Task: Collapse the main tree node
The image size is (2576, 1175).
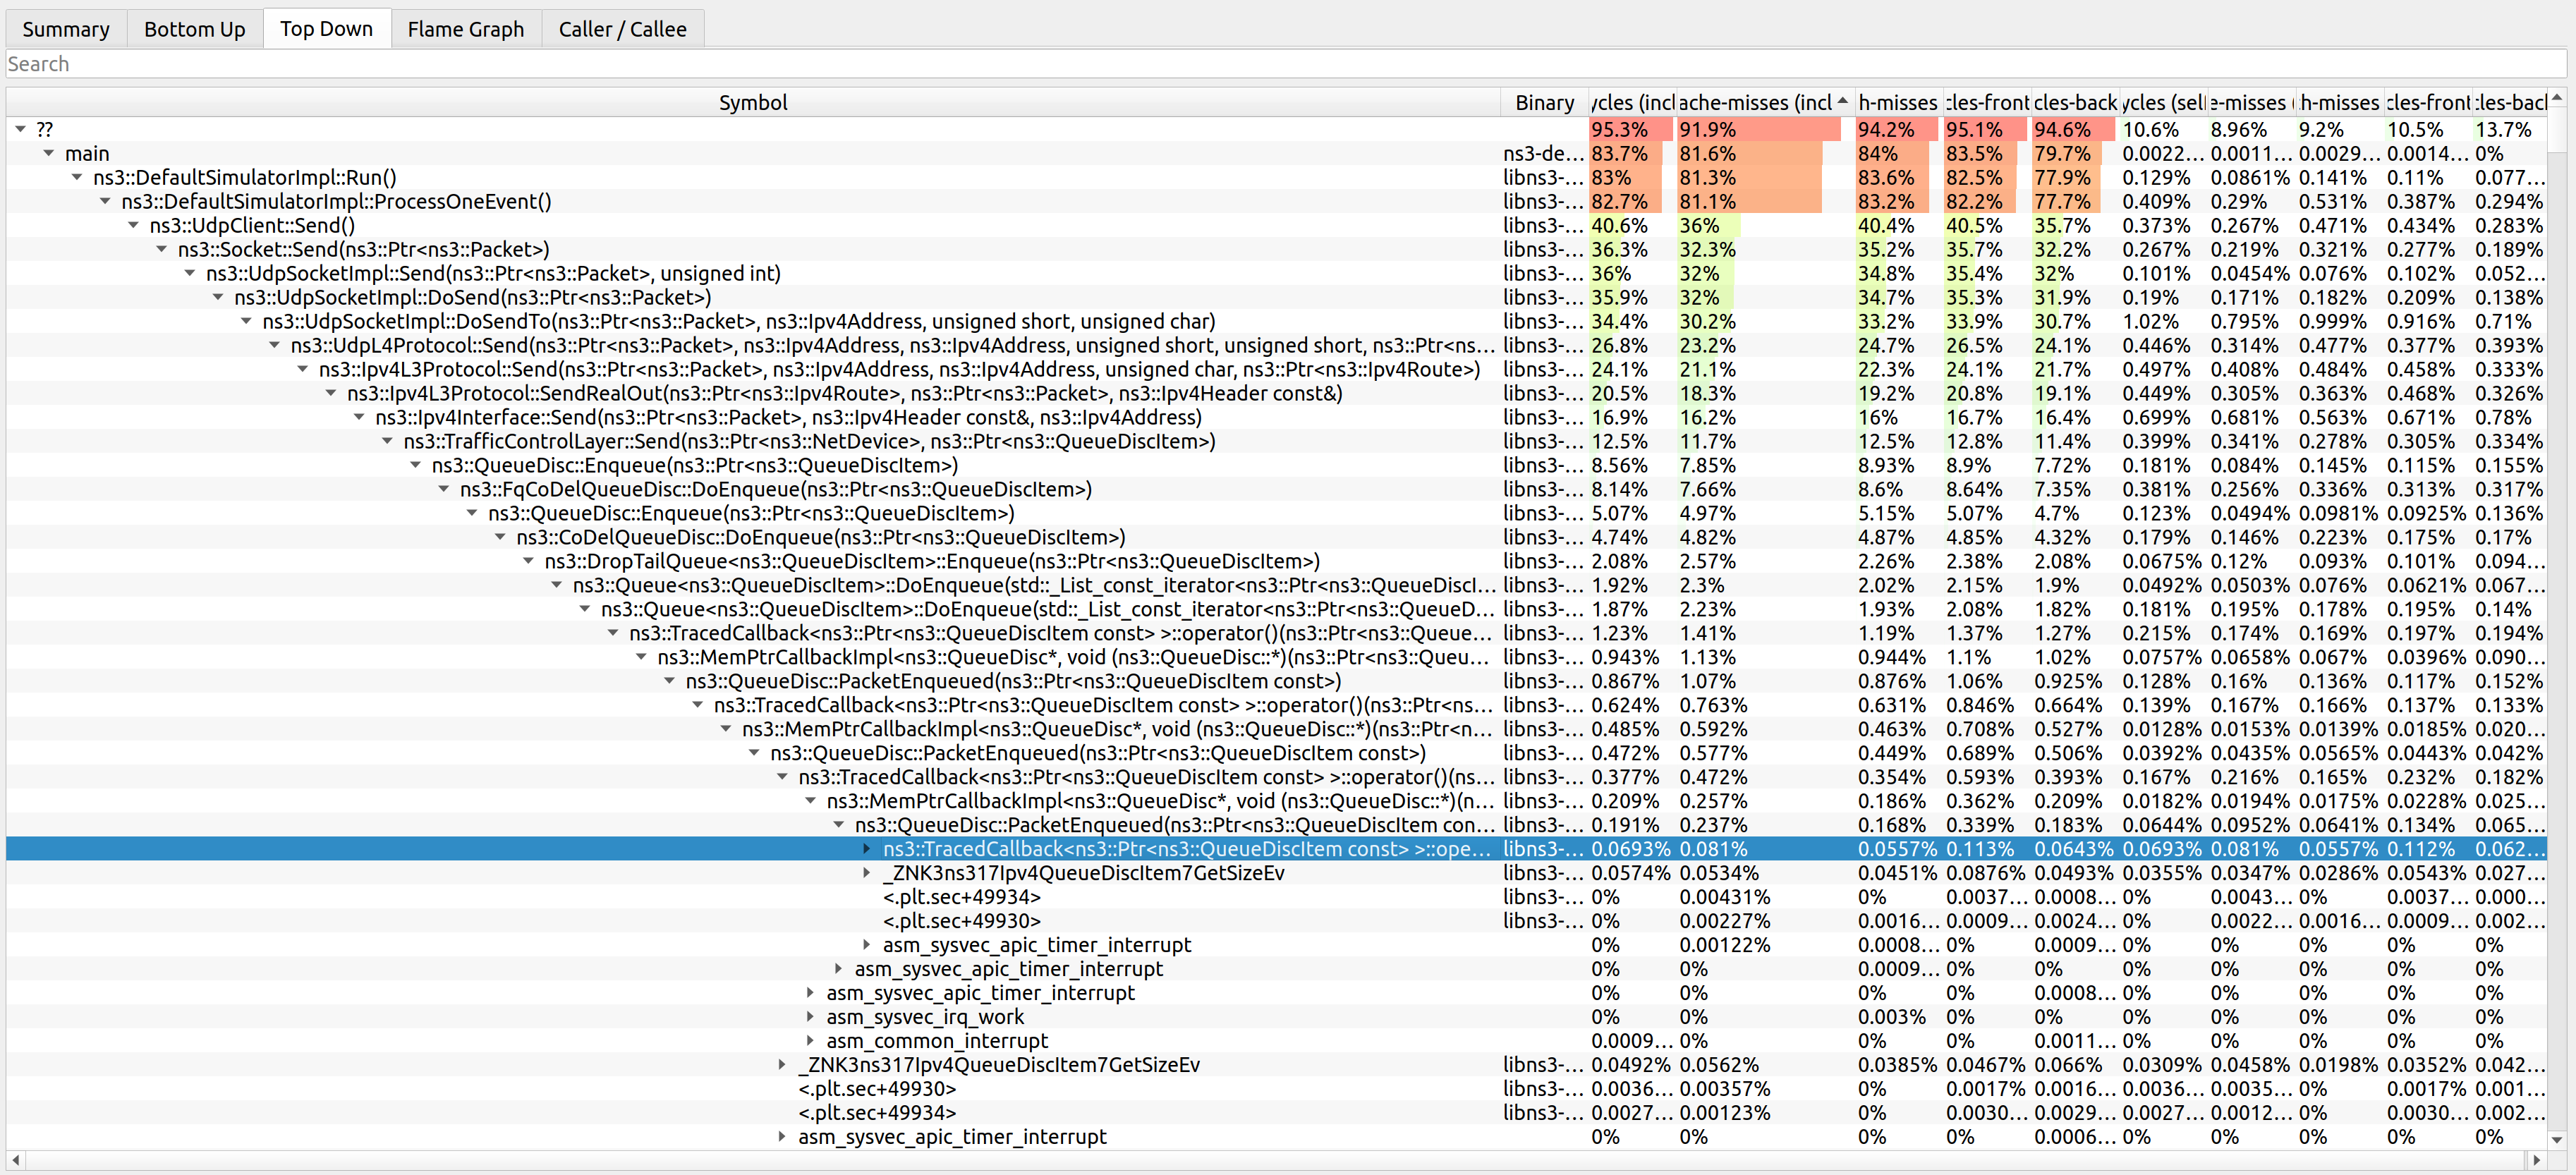Action: [x=49, y=154]
